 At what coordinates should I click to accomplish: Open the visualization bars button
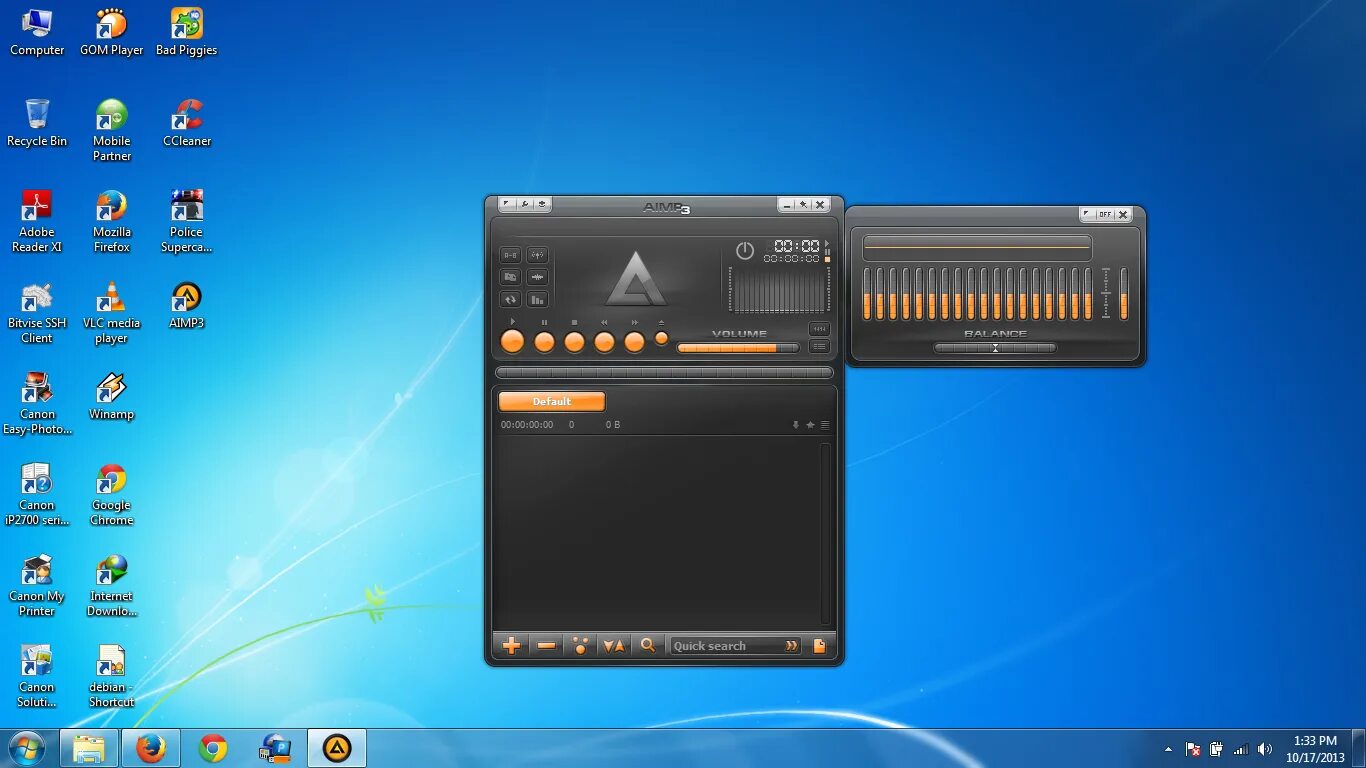point(538,299)
